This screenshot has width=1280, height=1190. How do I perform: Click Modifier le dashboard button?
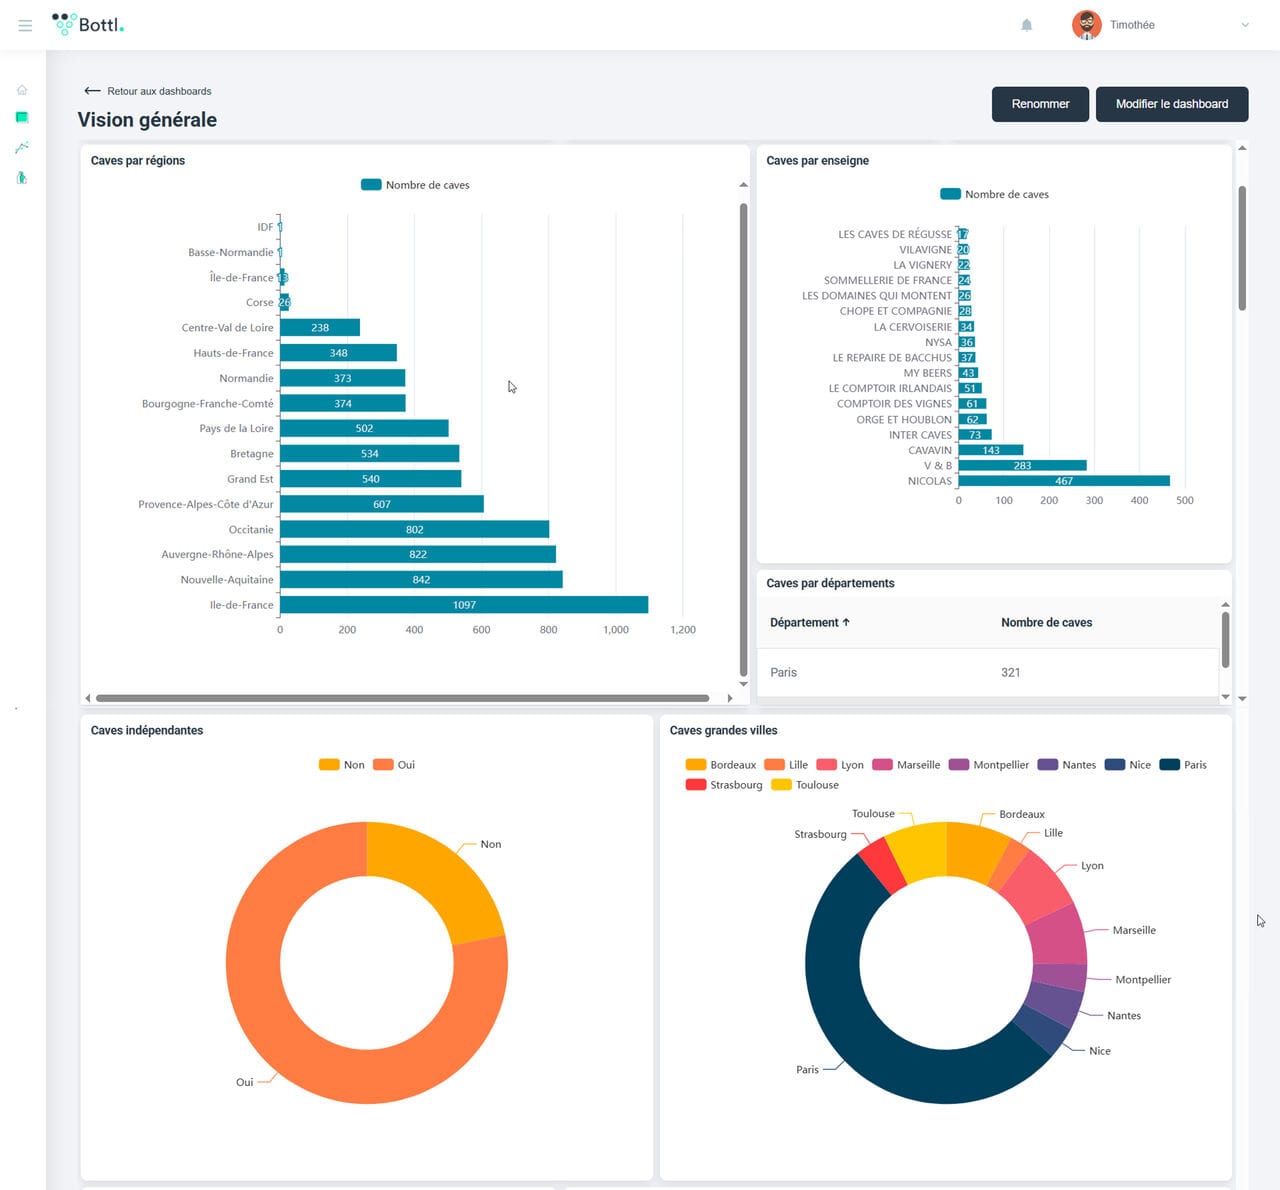click(x=1171, y=104)
